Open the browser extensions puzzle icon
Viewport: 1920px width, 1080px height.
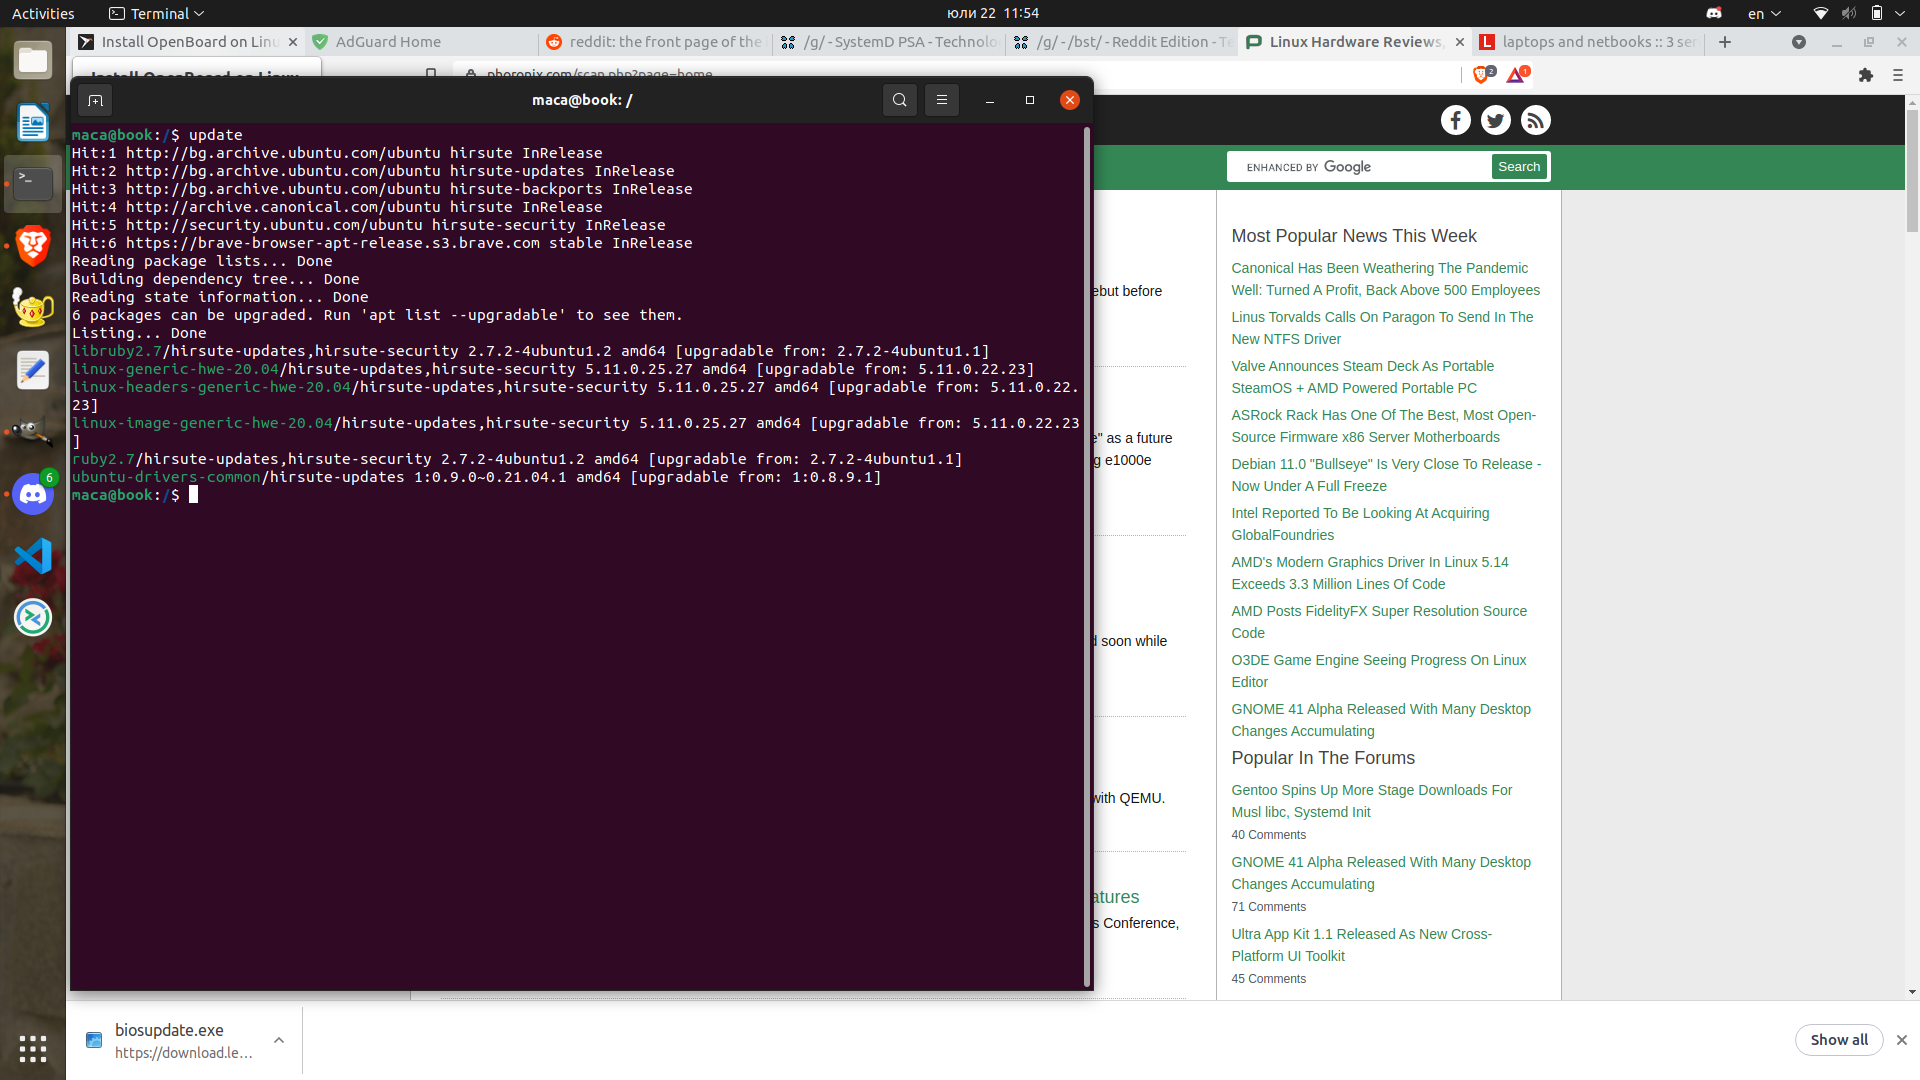(x=1866, y=75)
